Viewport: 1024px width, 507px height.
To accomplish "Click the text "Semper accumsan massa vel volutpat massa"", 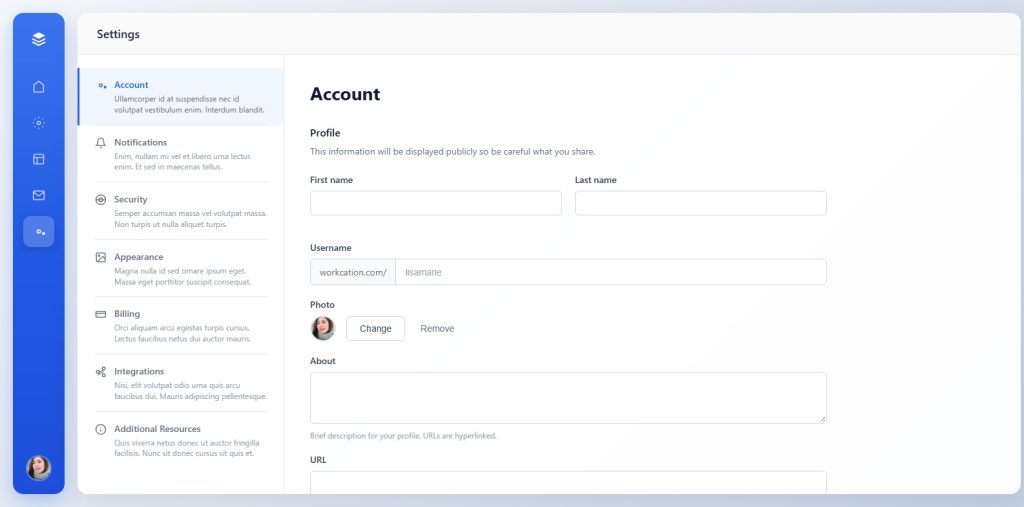I will (x=191, y=214).
